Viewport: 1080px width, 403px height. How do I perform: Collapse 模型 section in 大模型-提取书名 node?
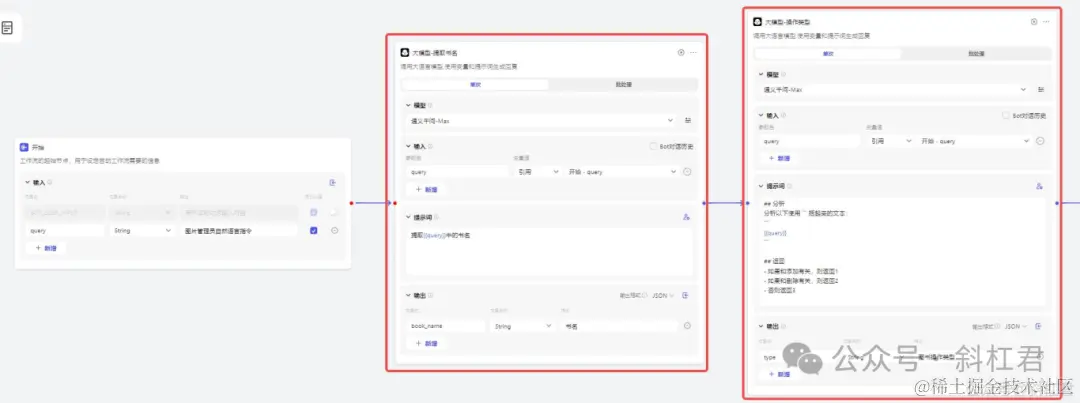[408, 105]
